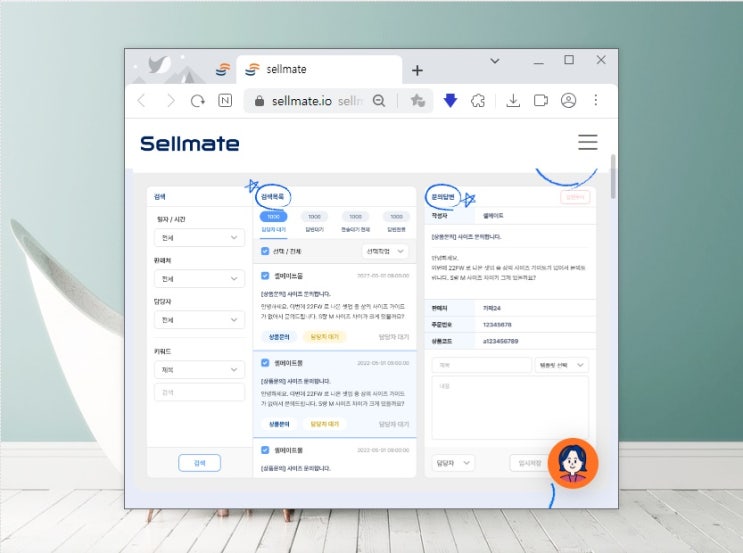Screen dimensions: 743x553
Task: Click the 임시저장 button
Action: point(529,463)
